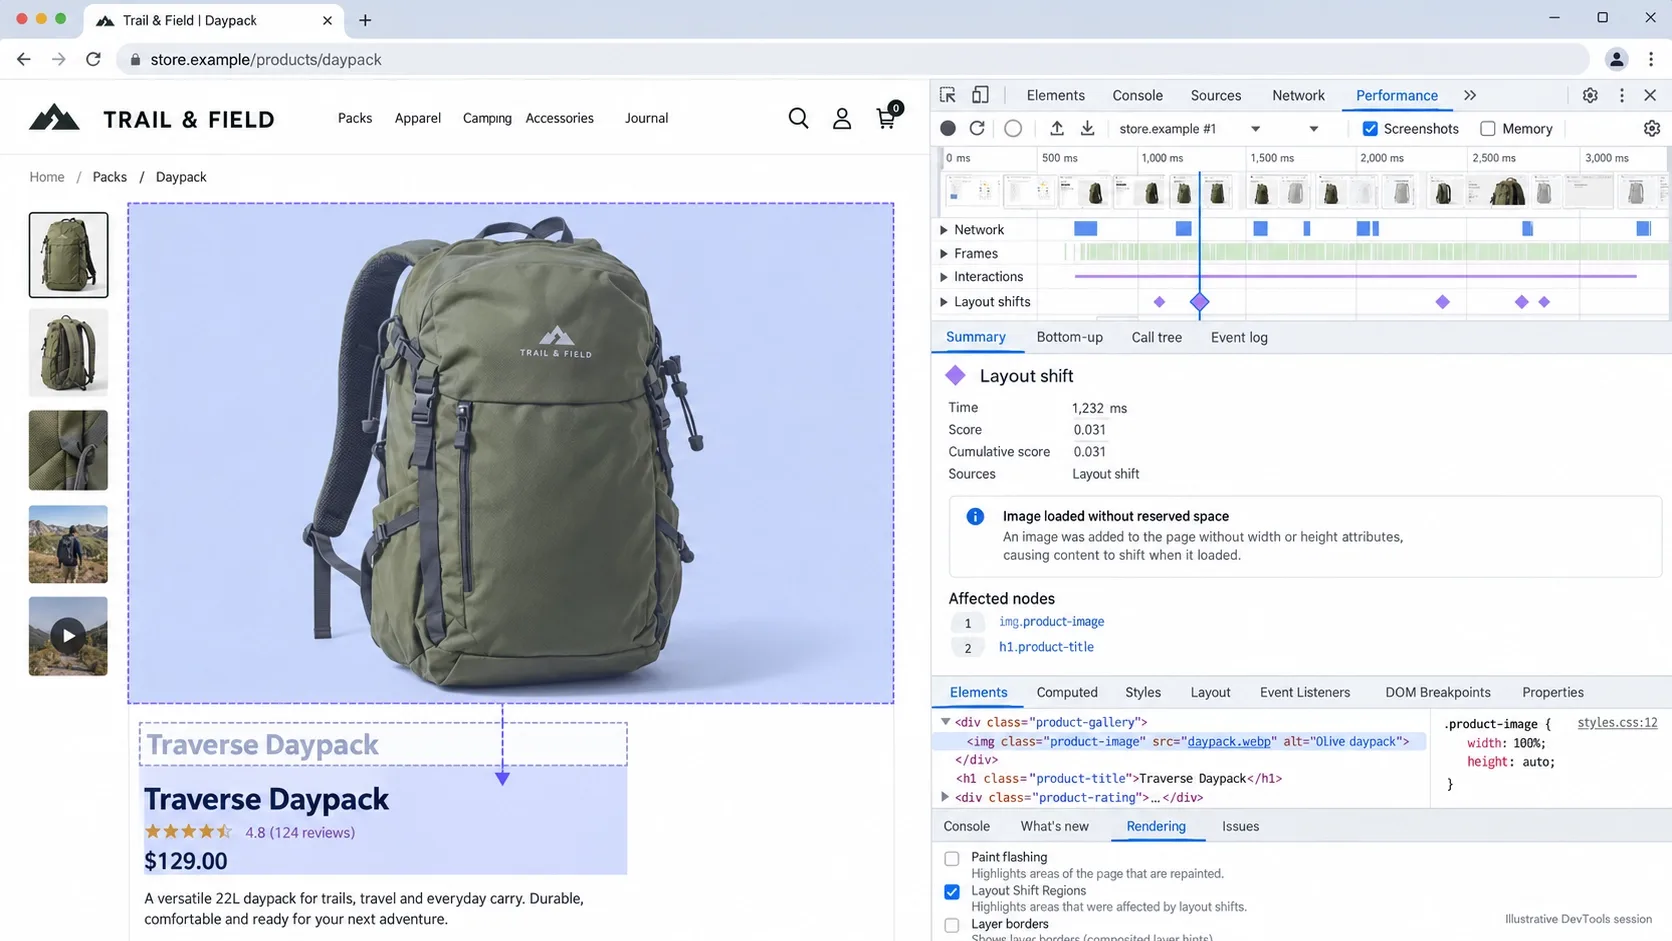This screenshot has height=941, width=1672.
Task: Open the shopping cart
Action: pos(887,116)
